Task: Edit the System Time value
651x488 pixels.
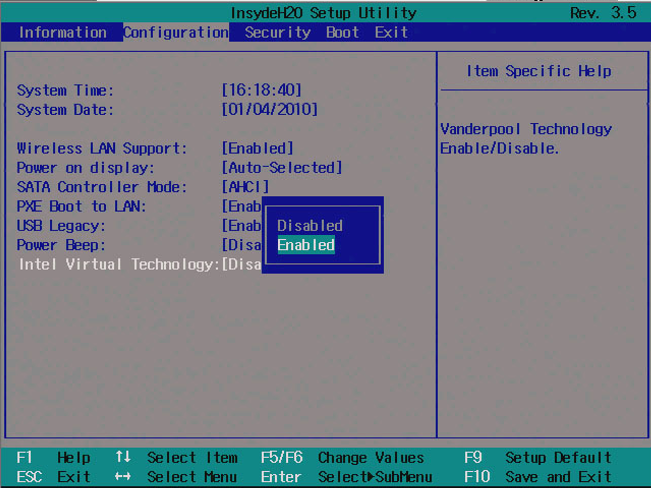Action: (x=261, y=90)
